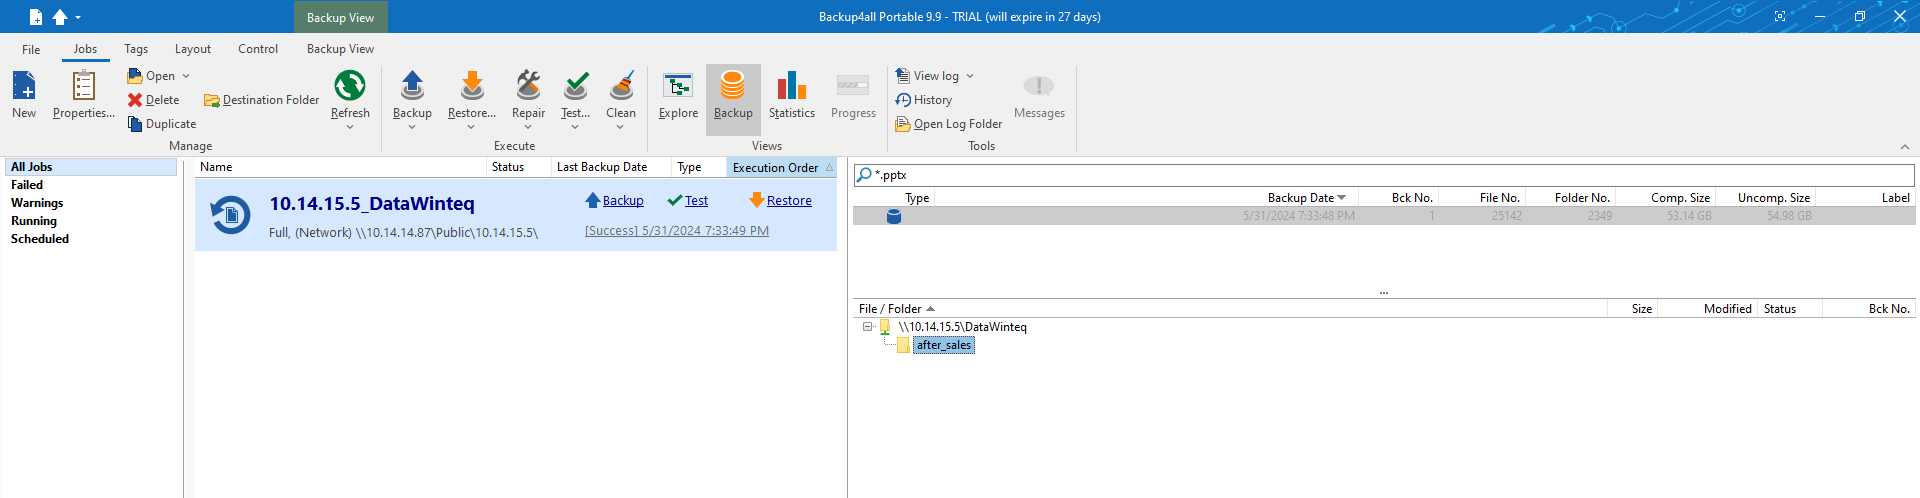Select Warnings jobs filter
The width and height of the screenshot is (1920, 498).
tap(37, 203)
